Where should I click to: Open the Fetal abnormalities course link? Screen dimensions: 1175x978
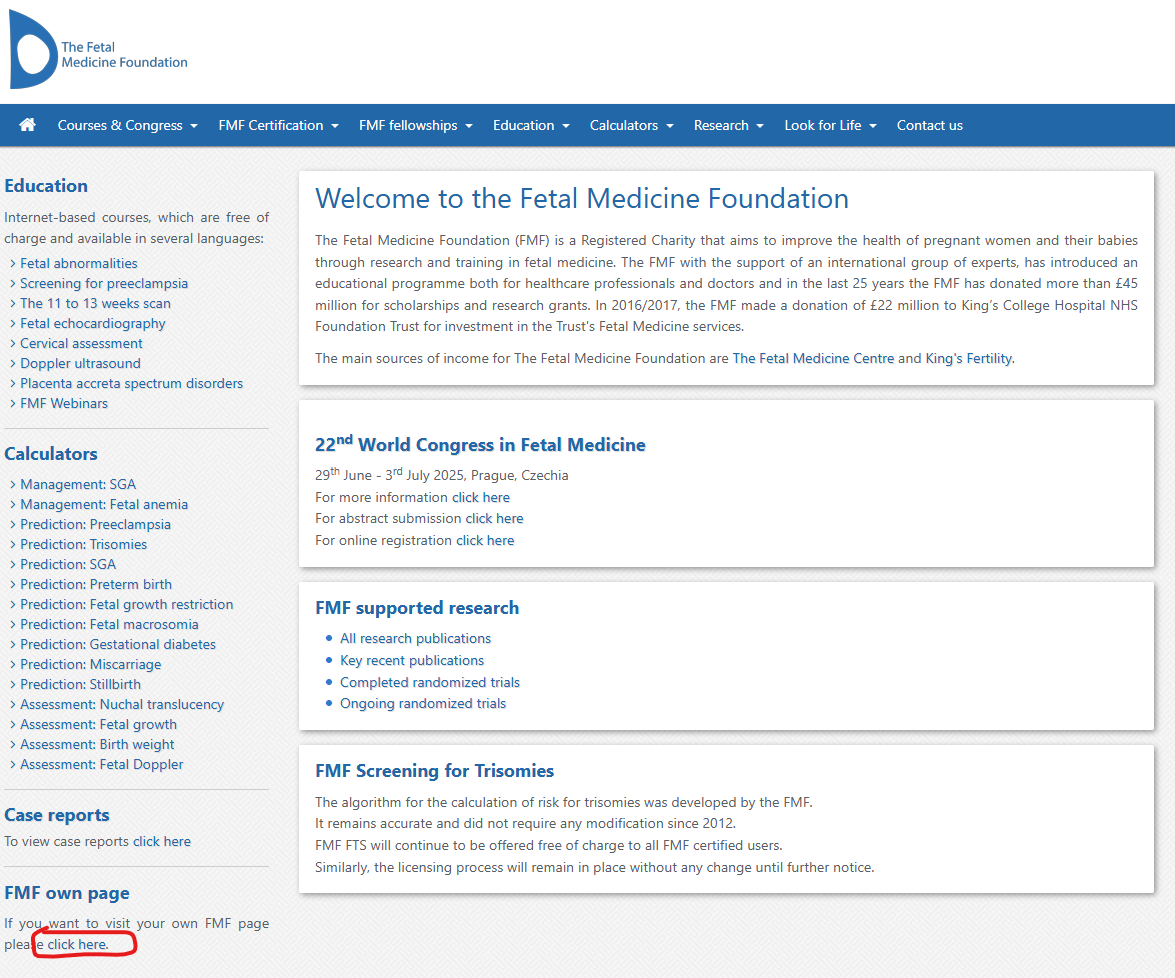[x=79, y=263]
